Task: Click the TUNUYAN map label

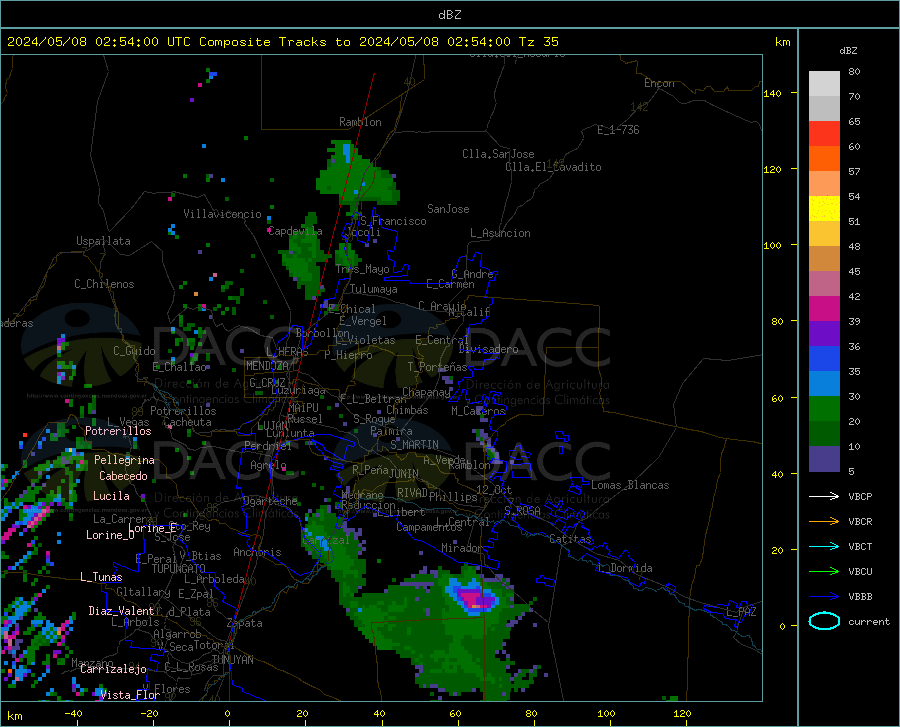Action: click(232, 660)
